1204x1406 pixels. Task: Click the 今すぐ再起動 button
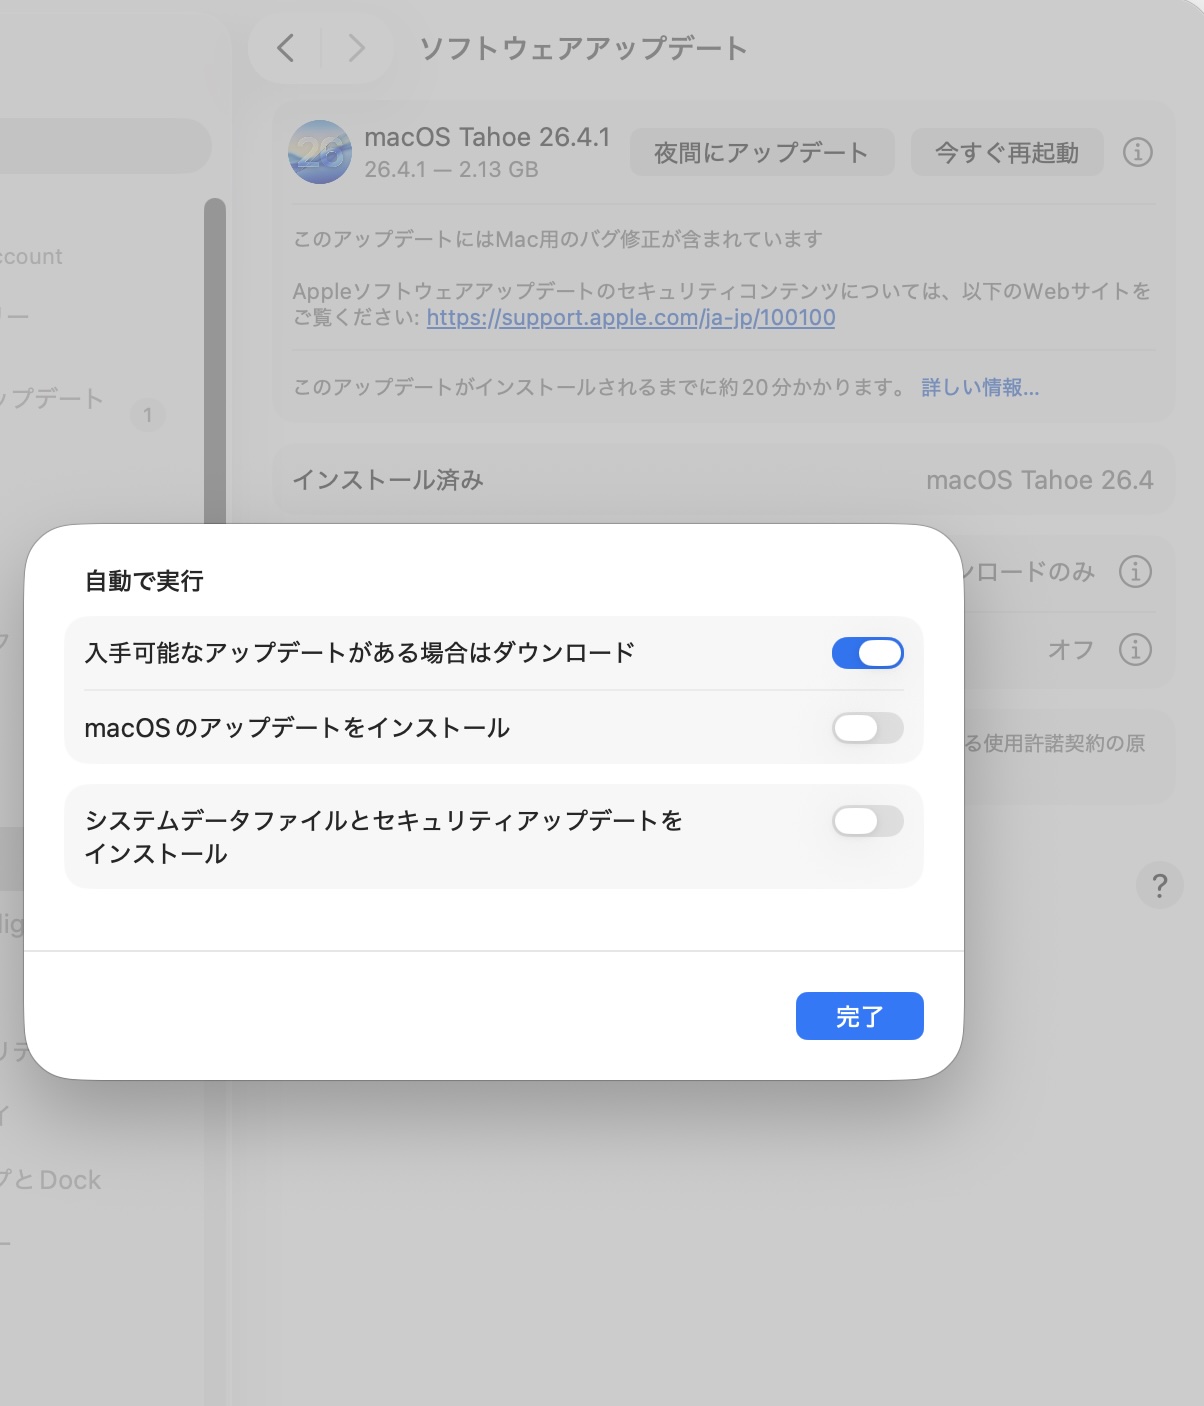pyautogui.click(x=1006, y=153)
